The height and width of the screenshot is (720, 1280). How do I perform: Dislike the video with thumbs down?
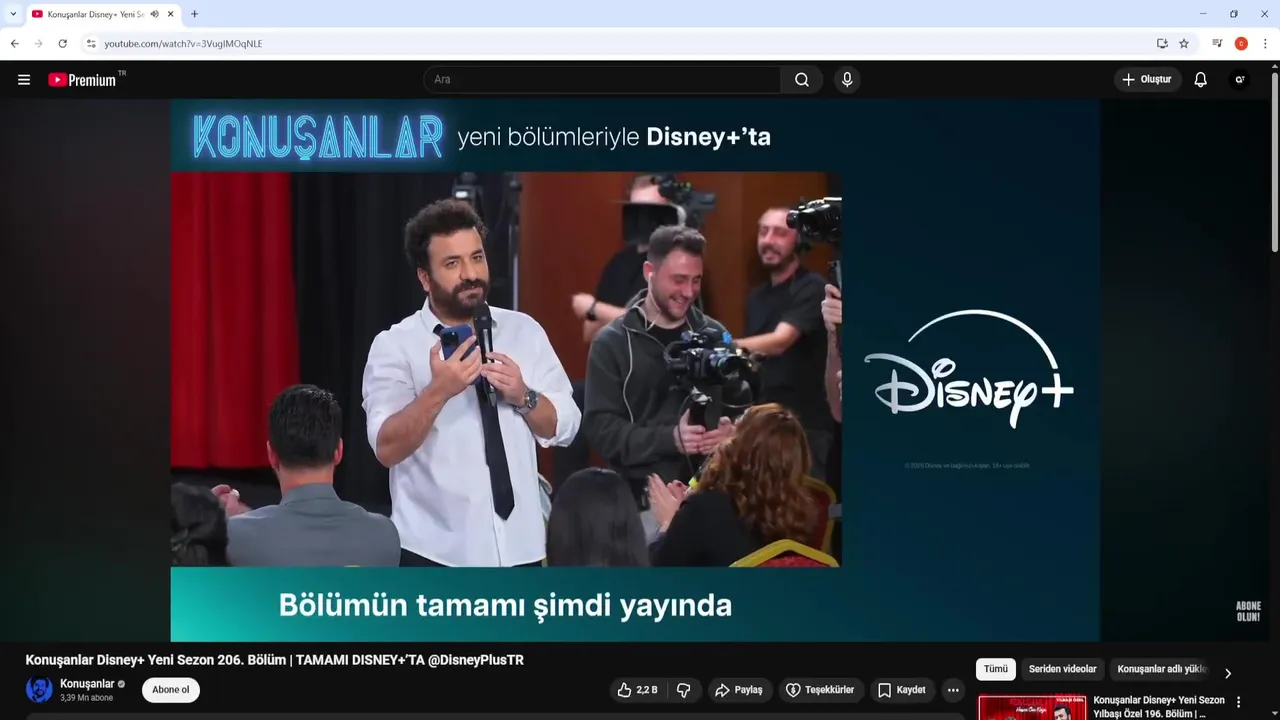click(684, 690)
